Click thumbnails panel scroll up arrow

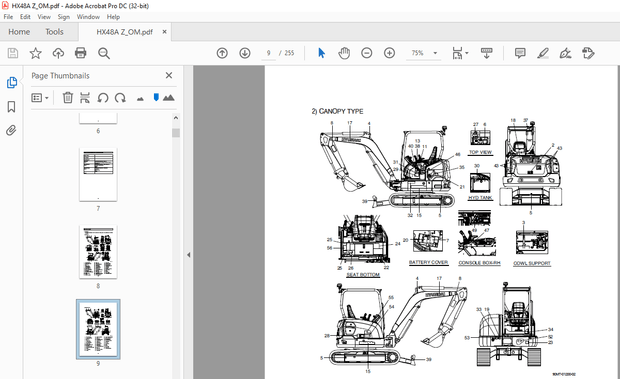click(176, 118)
